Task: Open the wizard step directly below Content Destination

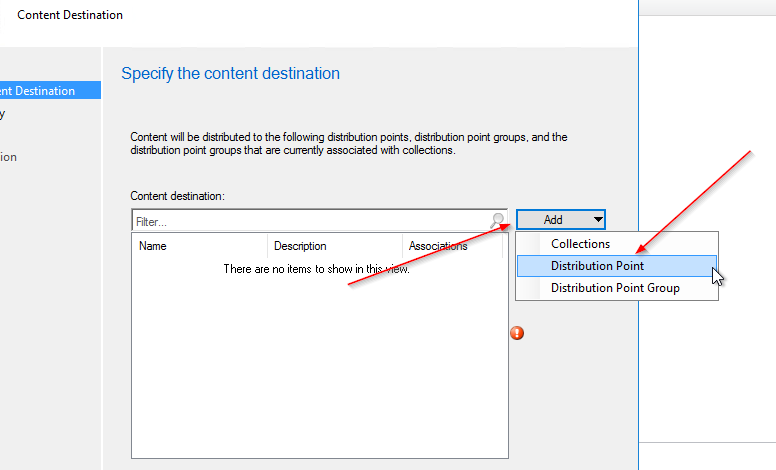Action: click(x=3, y=114)
